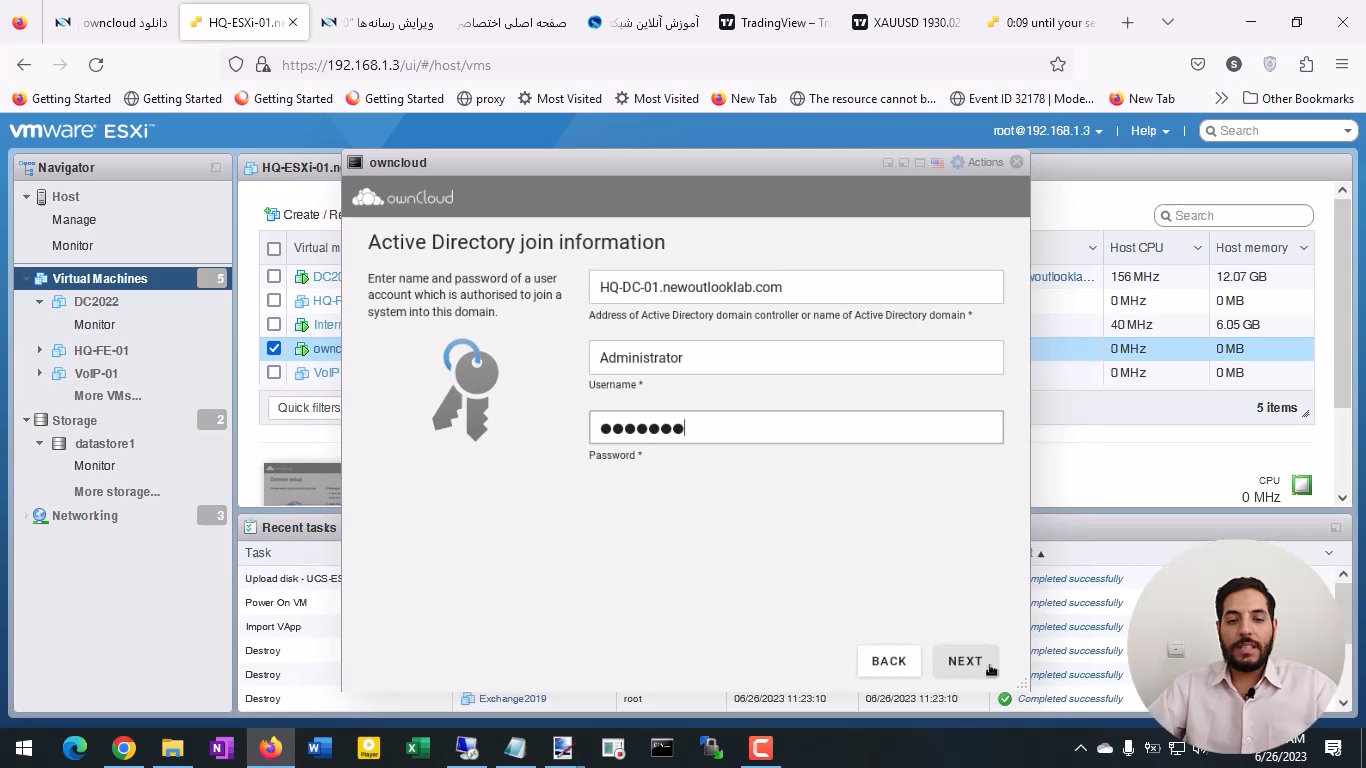Click the NEXT button in ownCloud setup

[x=965, y=661]
